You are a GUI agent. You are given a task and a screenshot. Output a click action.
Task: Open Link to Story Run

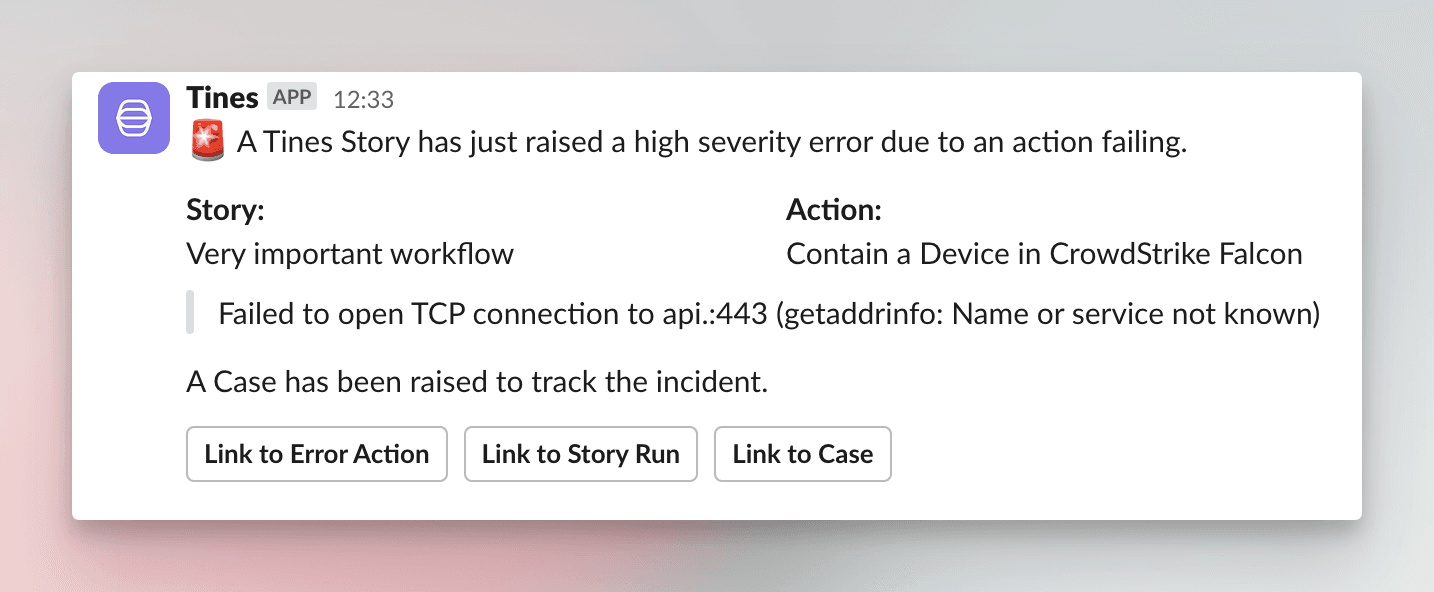coord(581,454)
